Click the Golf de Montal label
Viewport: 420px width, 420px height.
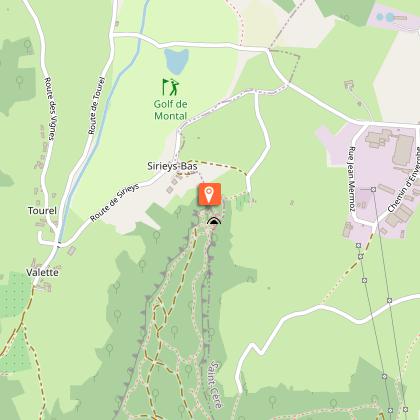170,110
